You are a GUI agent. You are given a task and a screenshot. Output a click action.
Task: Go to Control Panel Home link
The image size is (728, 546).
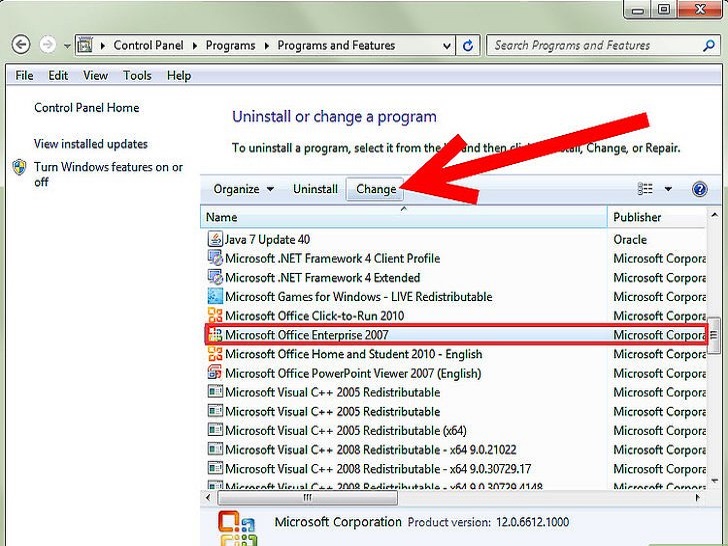pos(86,108)
